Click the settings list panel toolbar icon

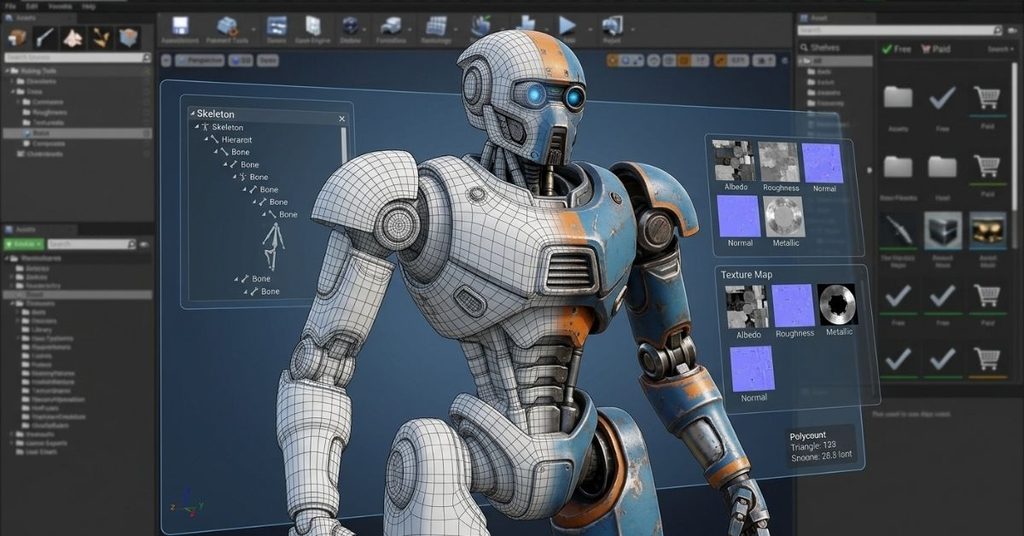[276, 26]
